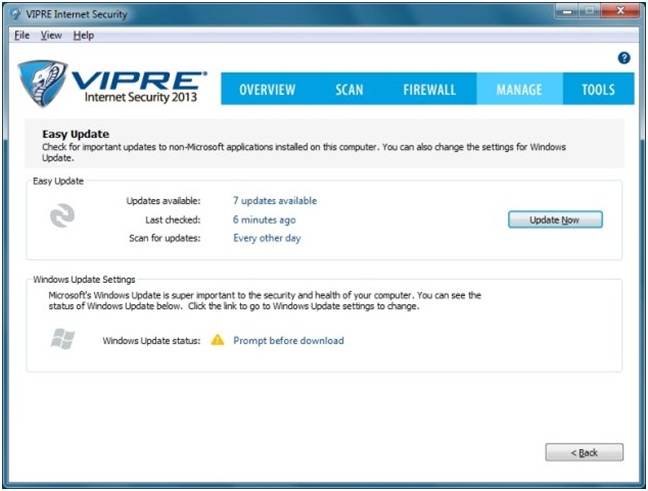Click the 6 minutes ago link
Screen dimensions: 648x491
coord(264,220)
